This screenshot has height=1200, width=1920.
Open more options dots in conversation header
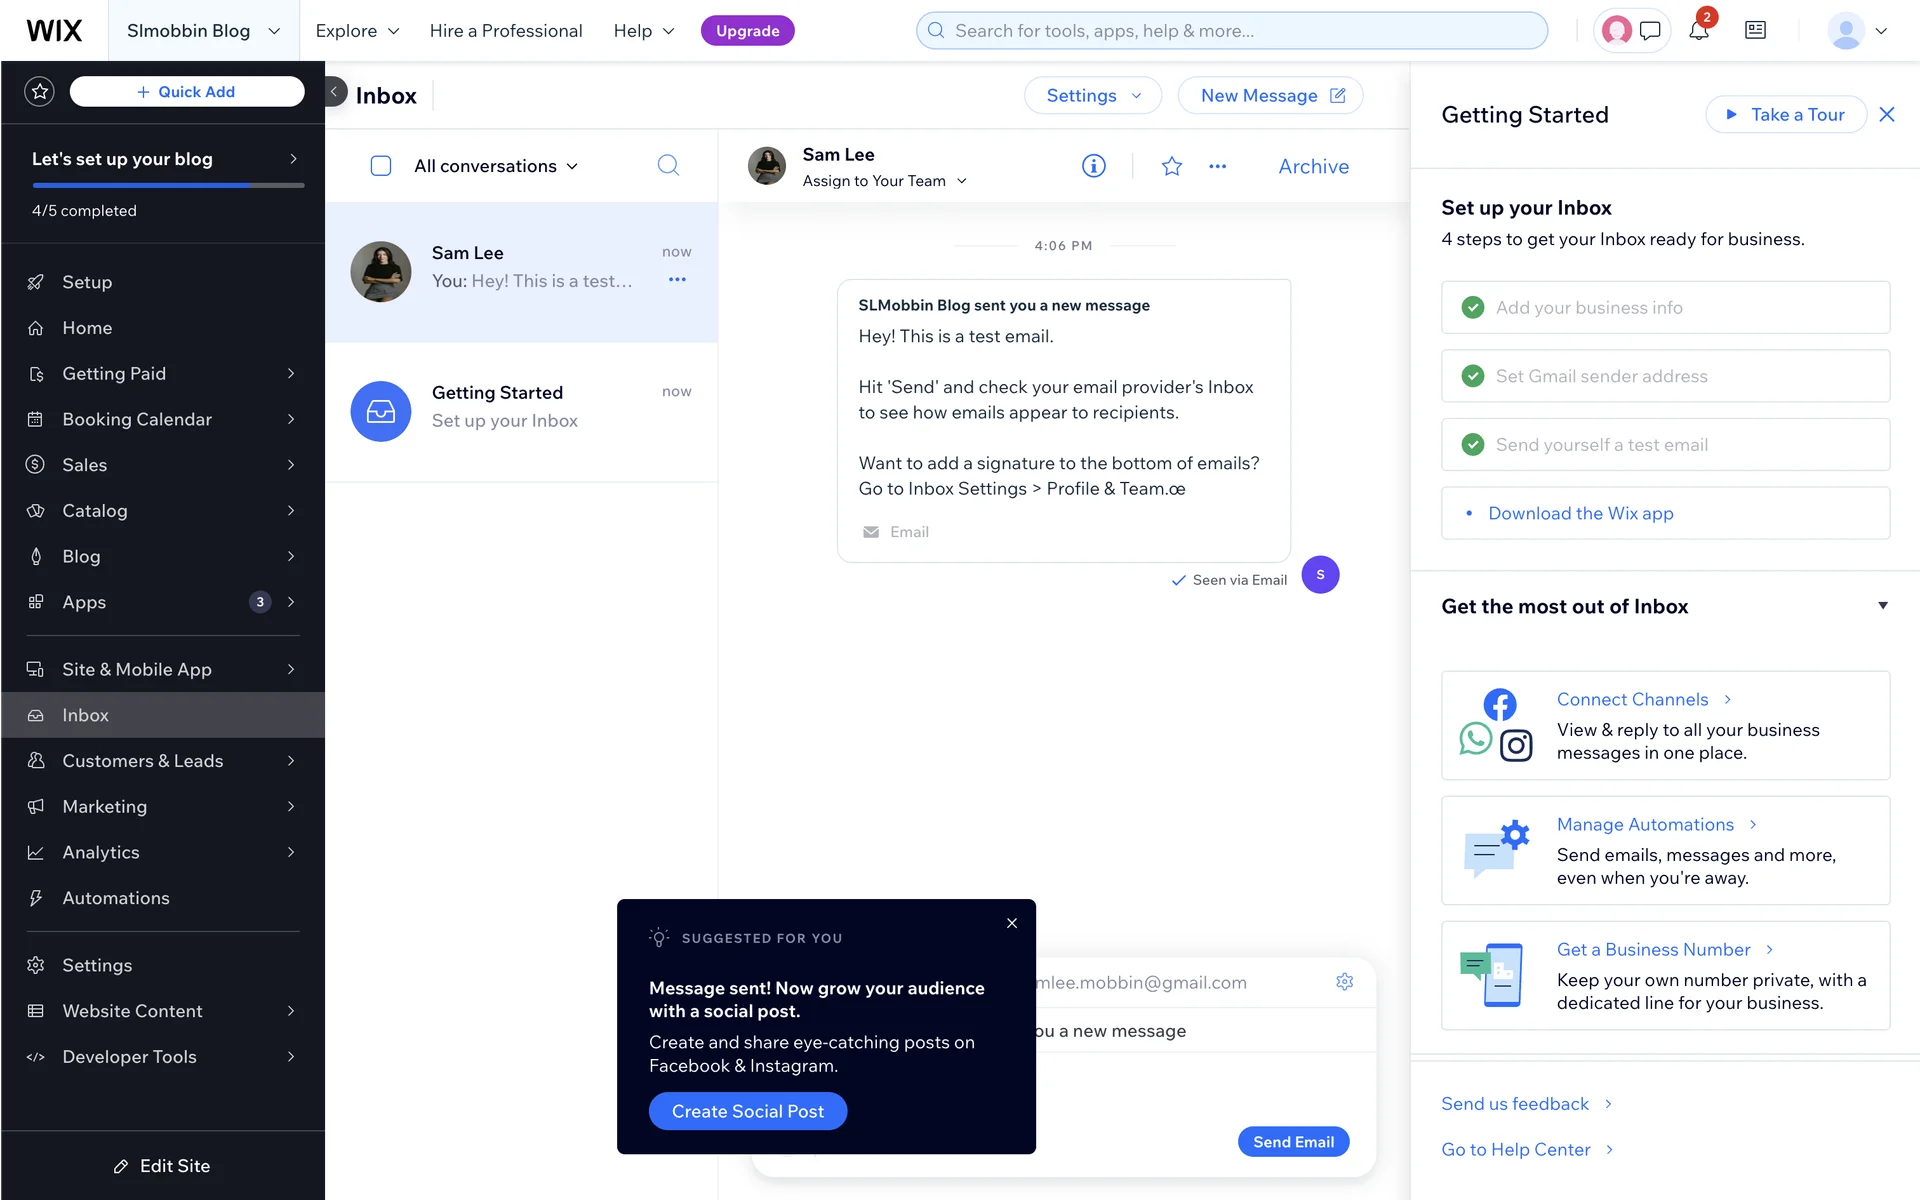[1217, 166]
